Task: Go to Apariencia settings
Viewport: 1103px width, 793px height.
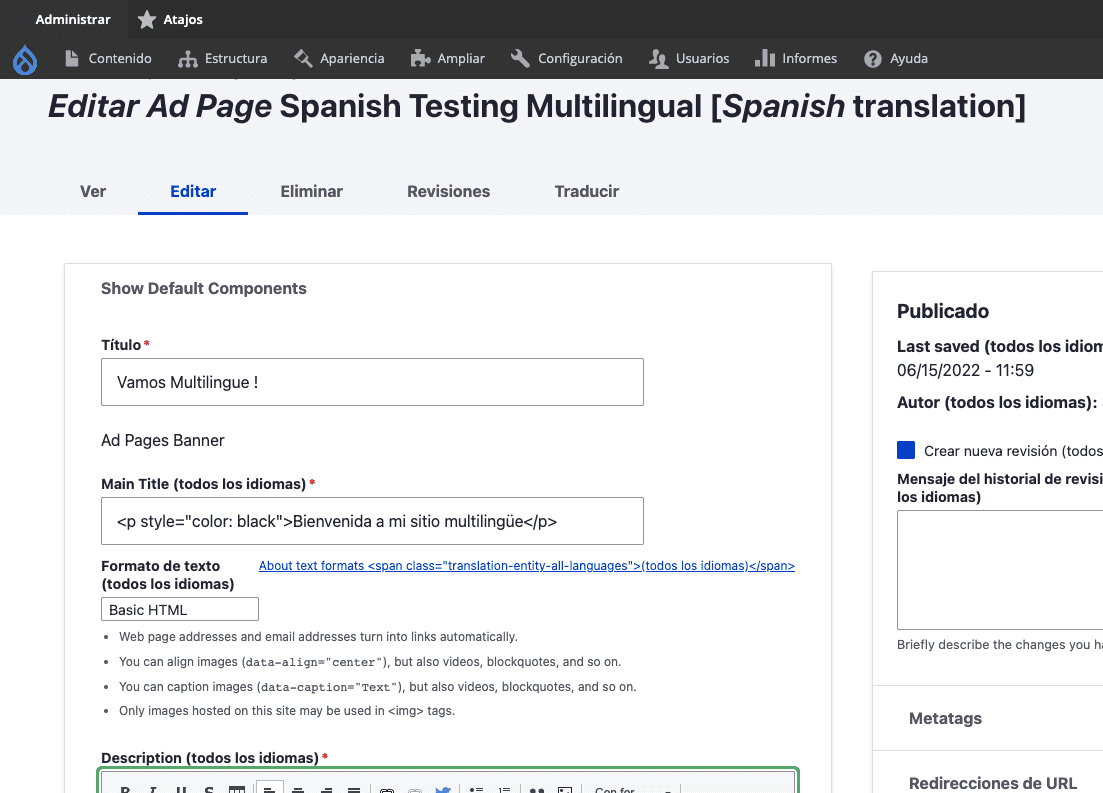Action: pos(339,59)
